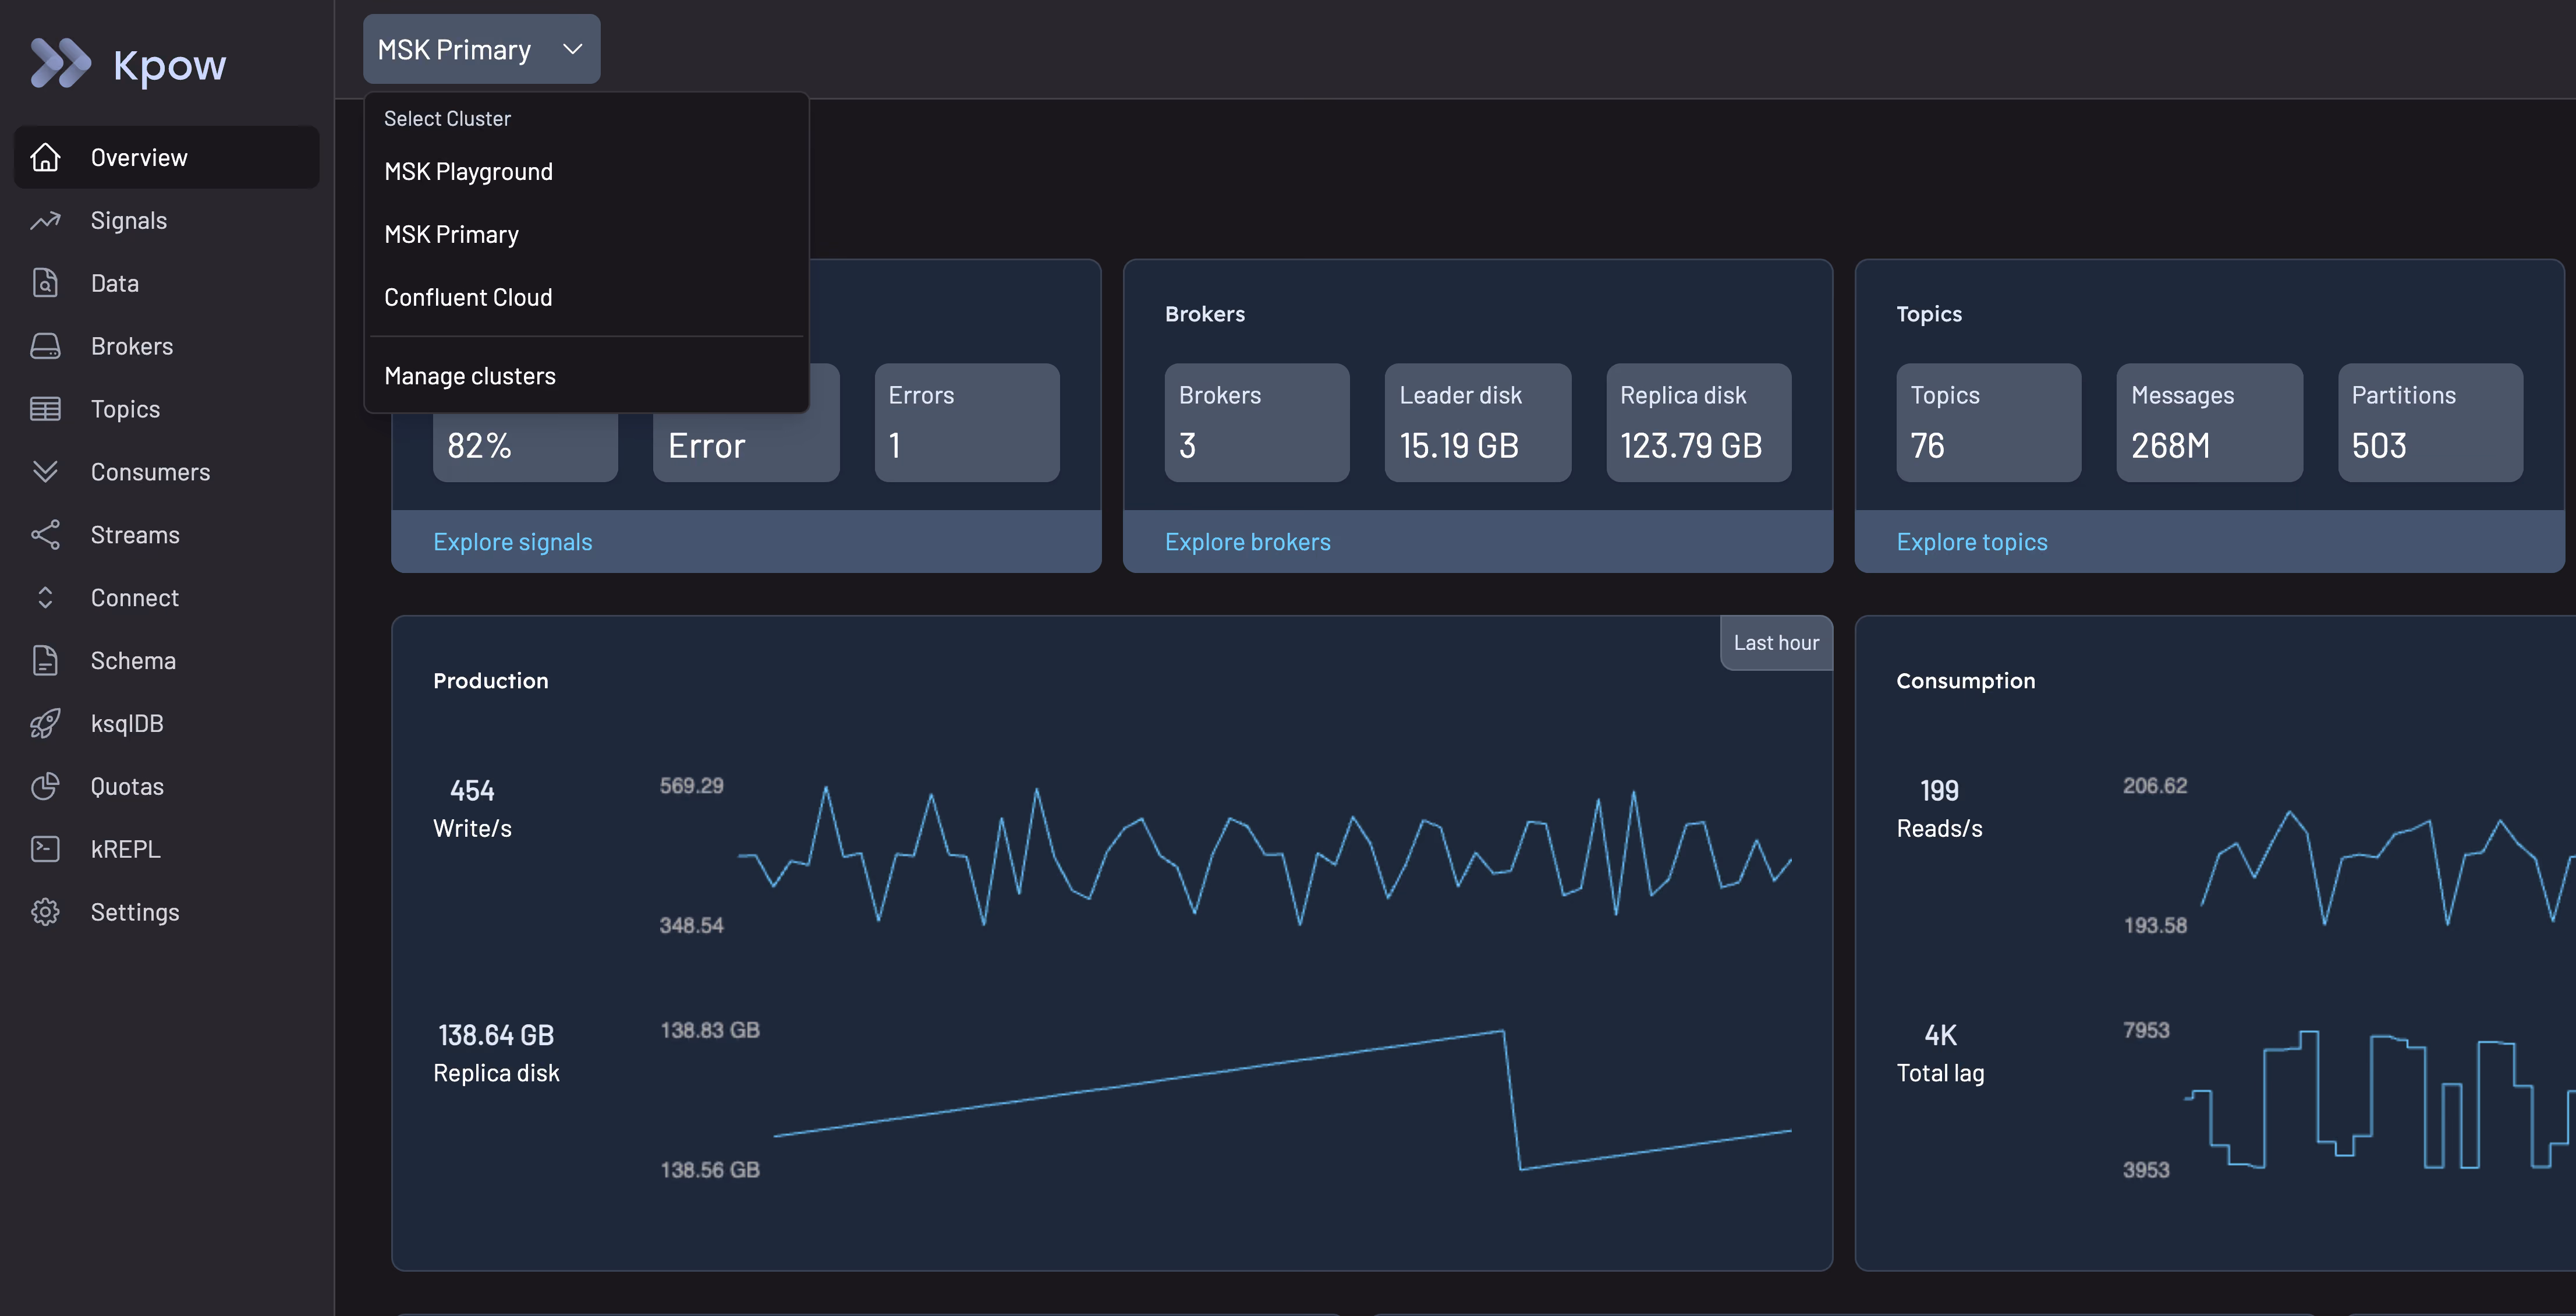Click the Replica disk line chart

1282,1100
